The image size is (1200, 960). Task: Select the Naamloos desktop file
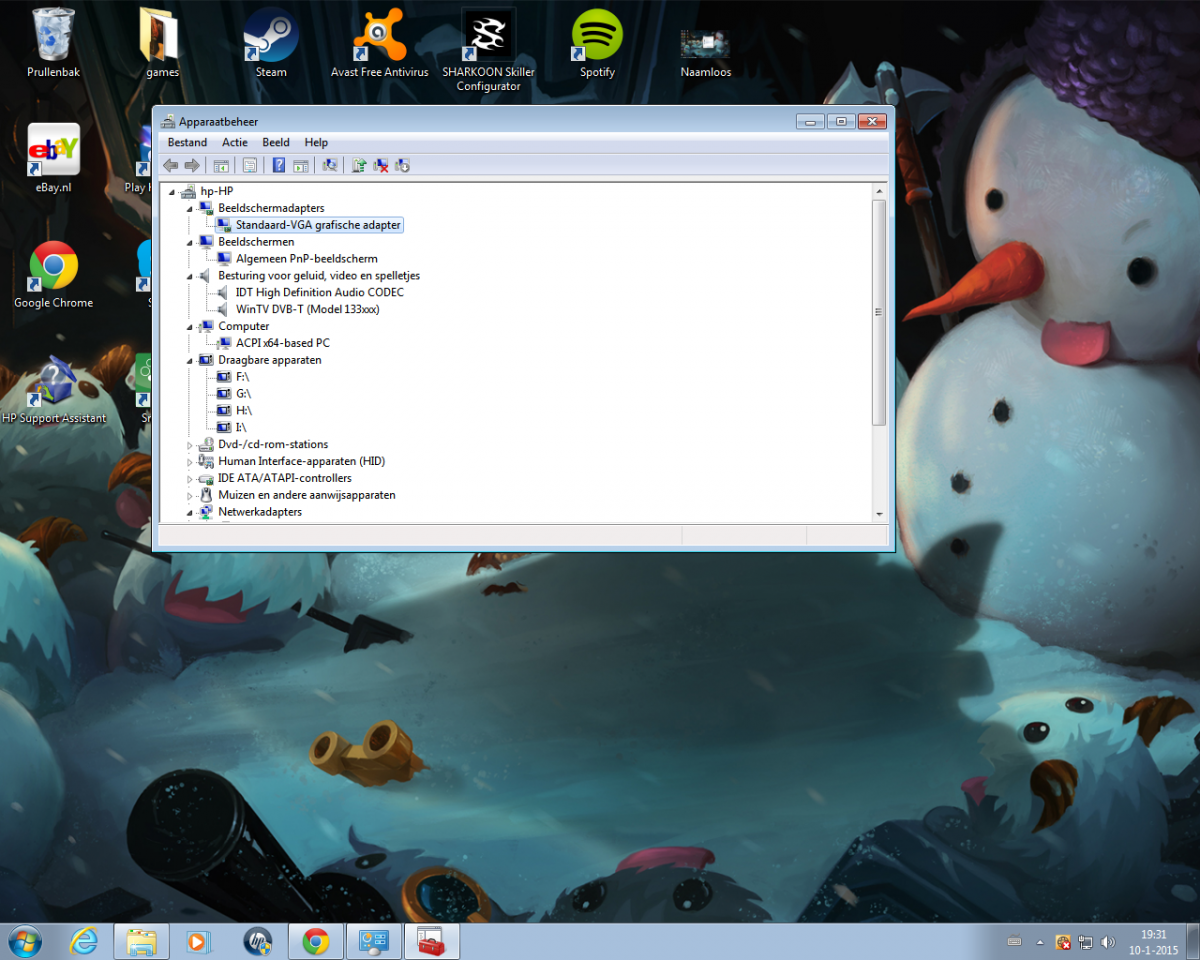tap(705, 52)
